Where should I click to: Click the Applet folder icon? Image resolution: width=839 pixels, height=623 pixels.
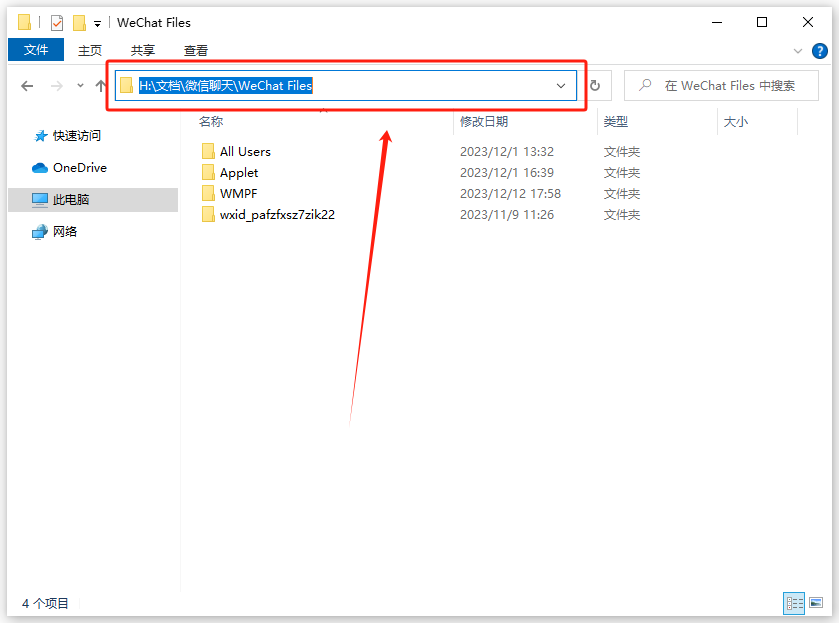[x=208, y=172]
